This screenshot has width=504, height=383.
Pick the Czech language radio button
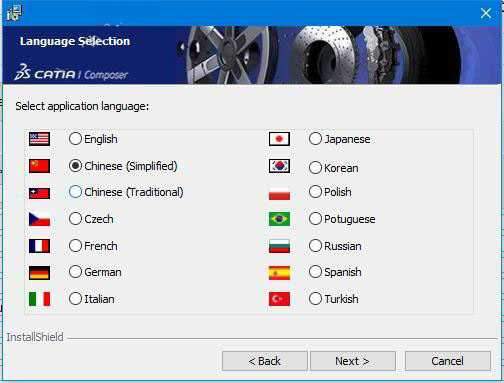75,219
